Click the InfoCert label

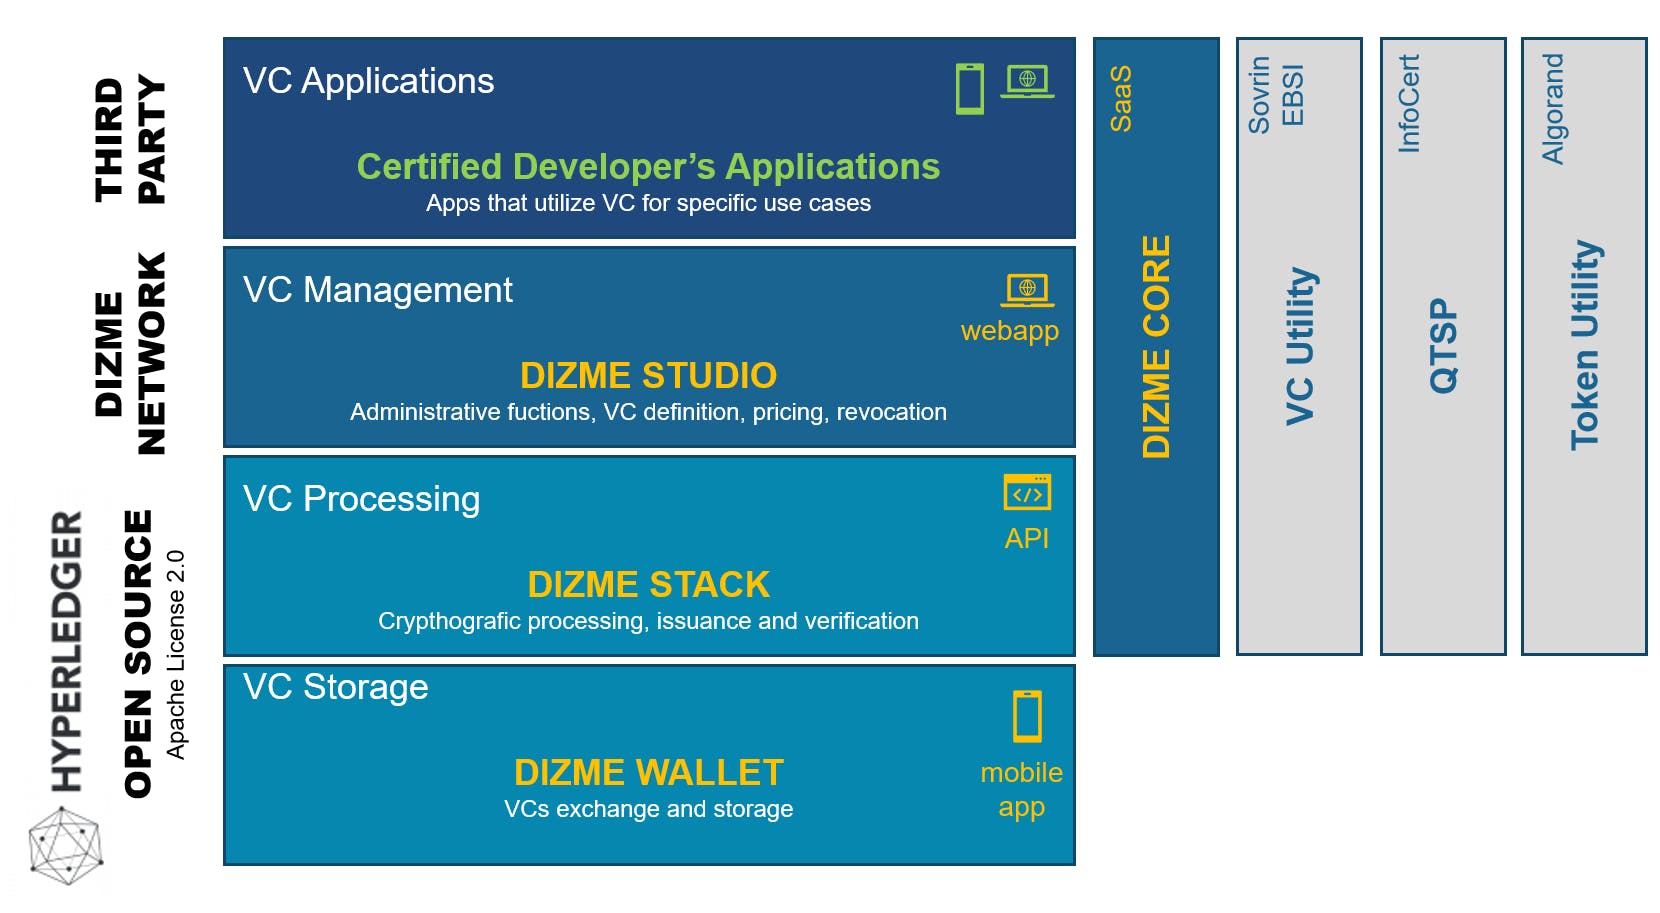pos(1409,103)
